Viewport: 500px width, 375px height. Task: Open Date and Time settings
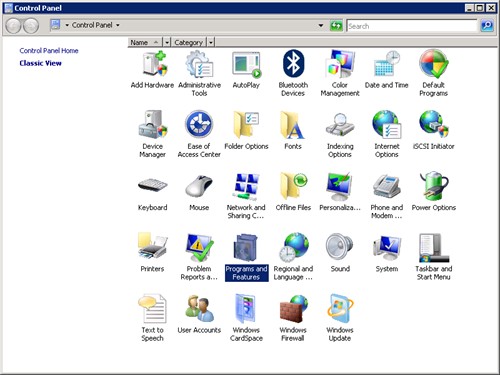(x=387, y=70)
